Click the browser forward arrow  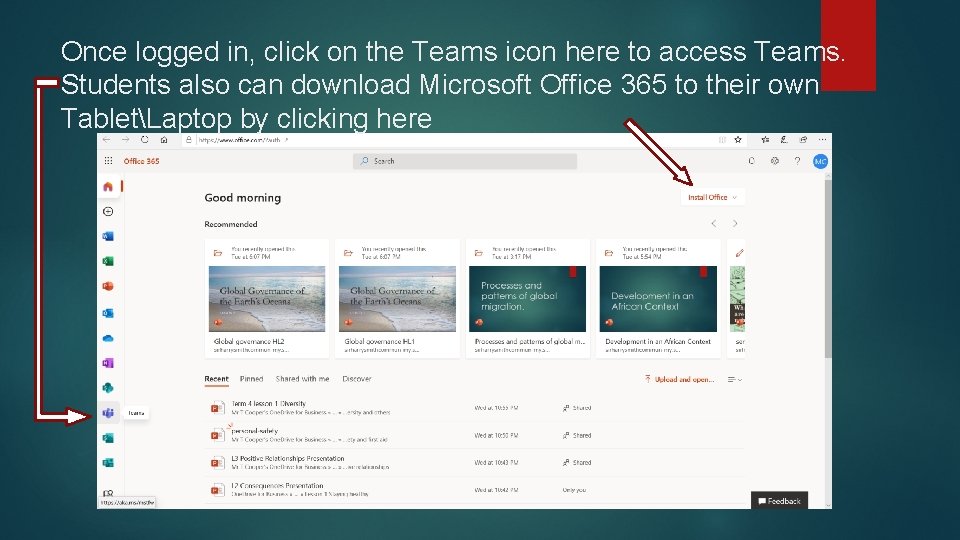tap(126, 140)
